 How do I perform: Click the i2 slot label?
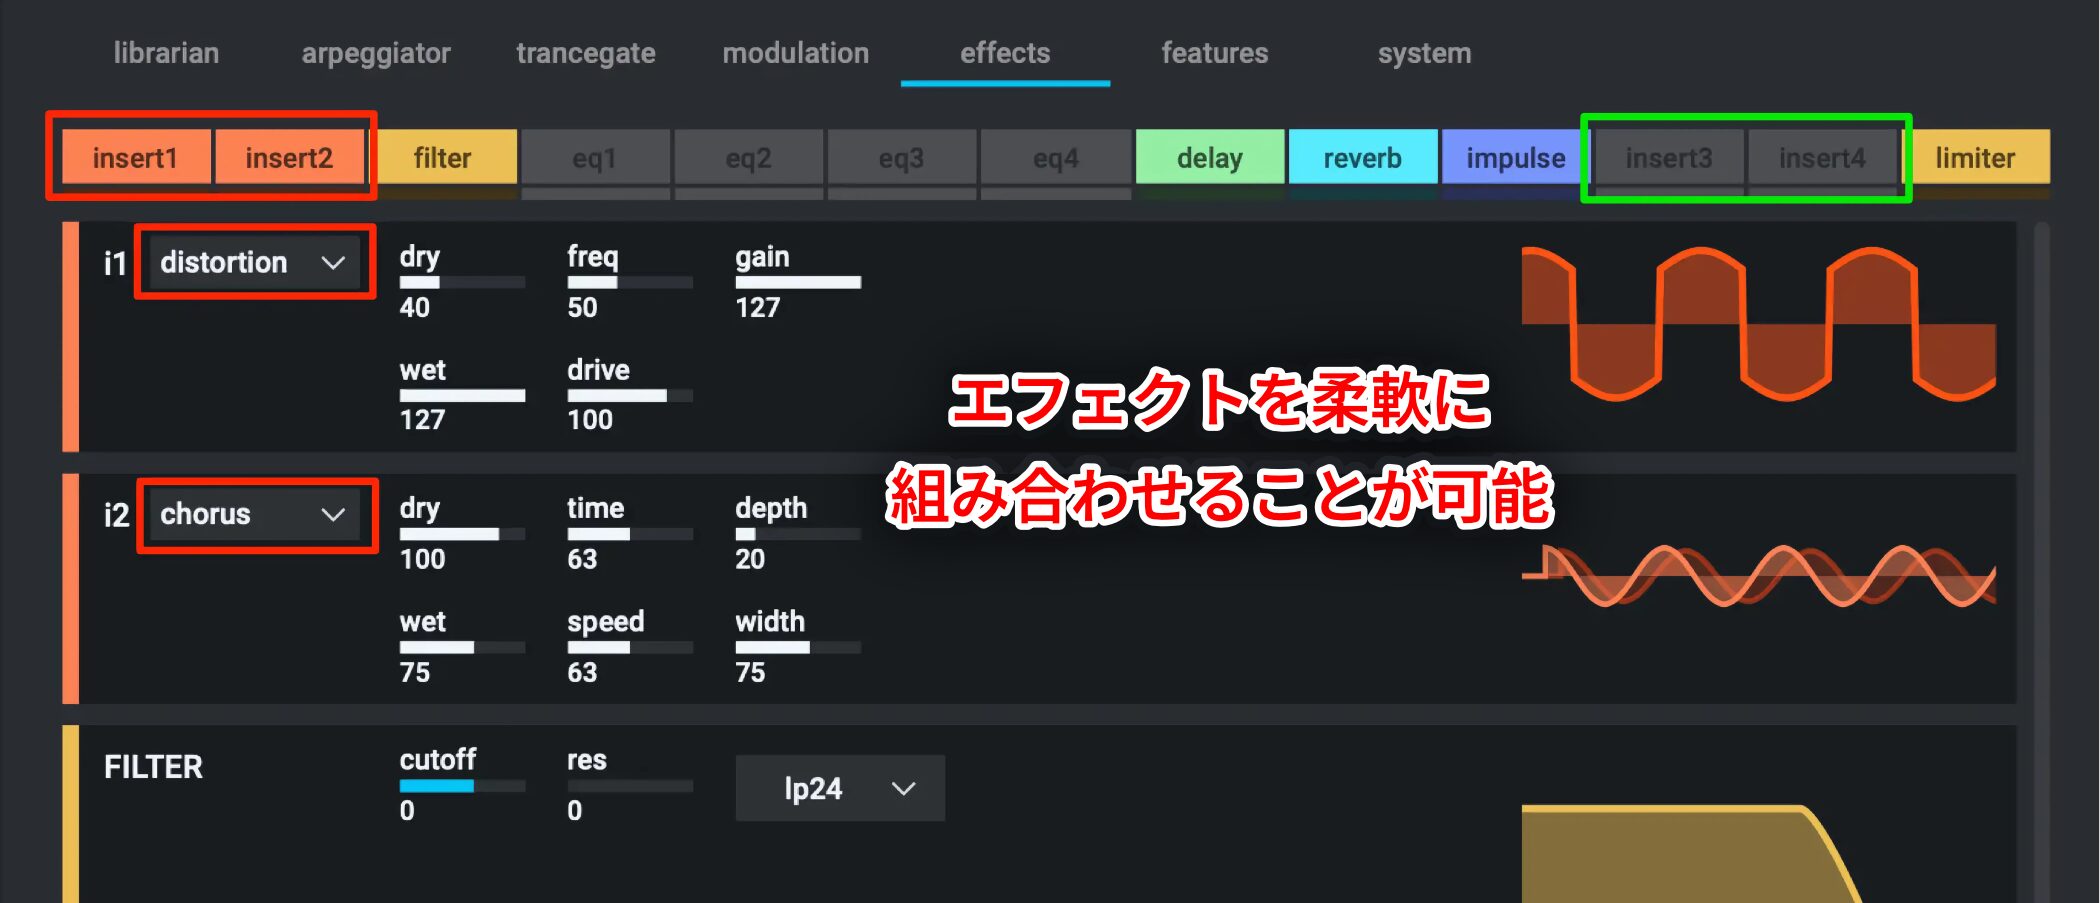[x=116, y=515]
